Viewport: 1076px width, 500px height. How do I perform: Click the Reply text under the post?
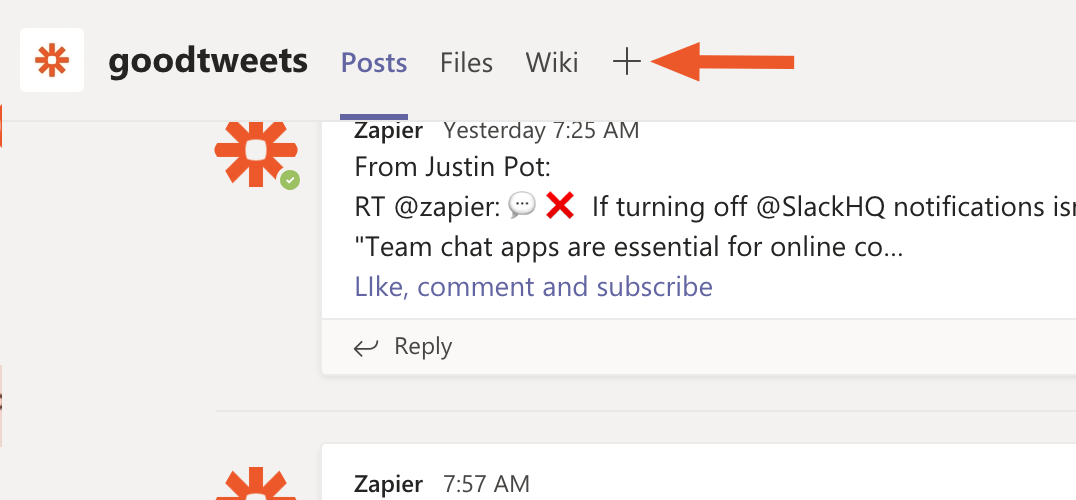[x=423, y=347]
